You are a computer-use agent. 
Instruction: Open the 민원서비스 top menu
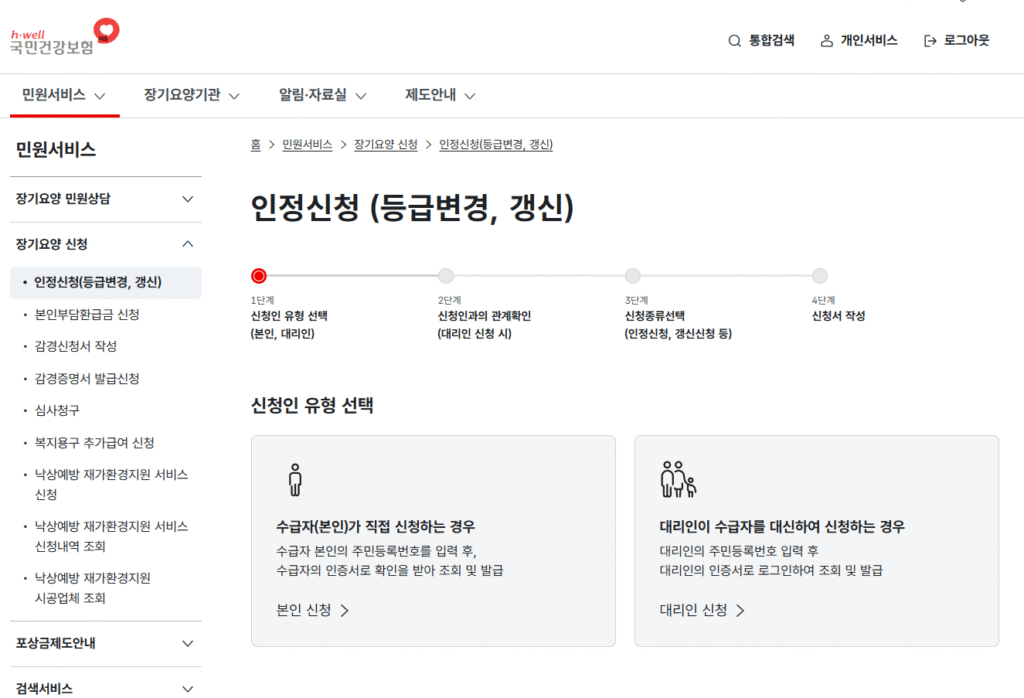point(63,95)
